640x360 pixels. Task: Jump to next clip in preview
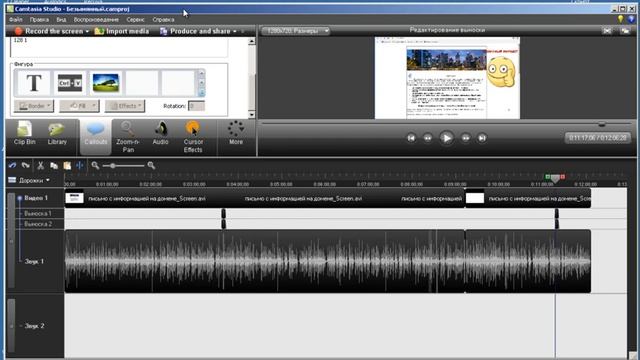(482, 138)
